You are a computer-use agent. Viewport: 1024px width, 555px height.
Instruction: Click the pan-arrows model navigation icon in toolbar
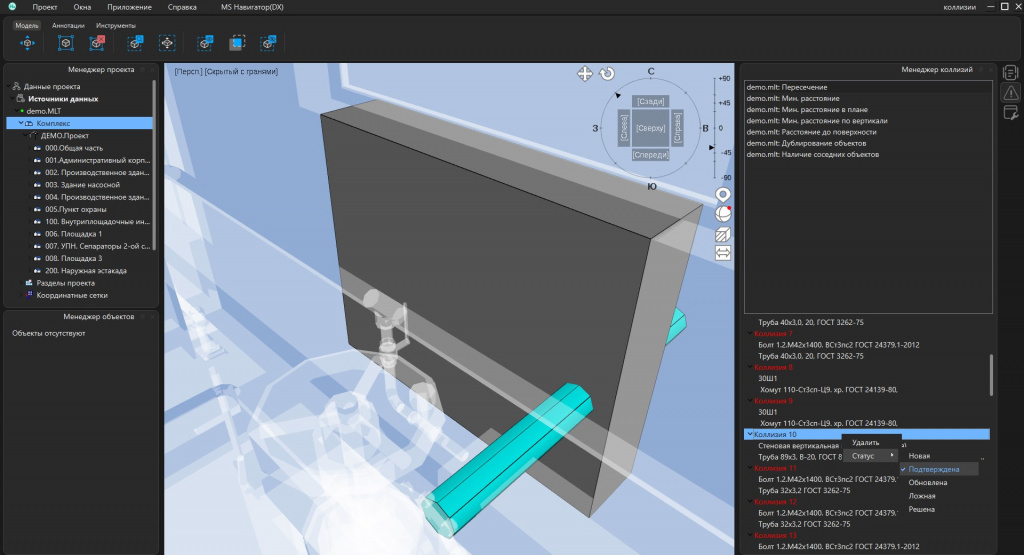click(x=27, y=43)
